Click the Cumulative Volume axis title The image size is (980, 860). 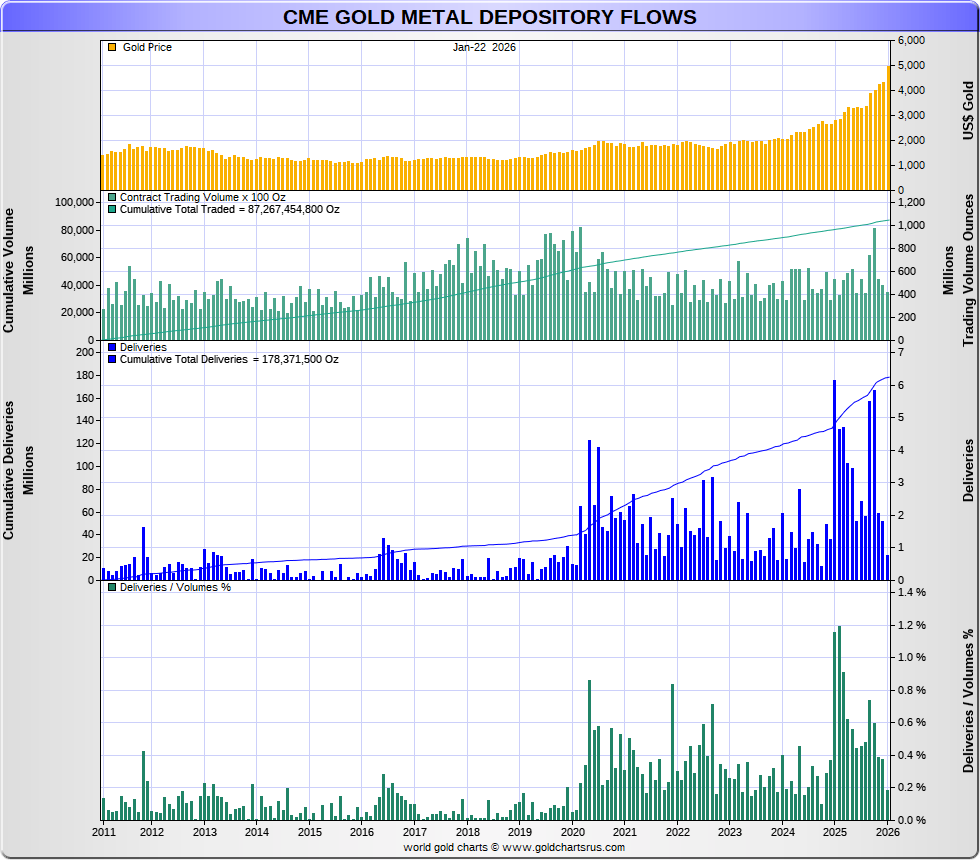(x=8, y=271)
